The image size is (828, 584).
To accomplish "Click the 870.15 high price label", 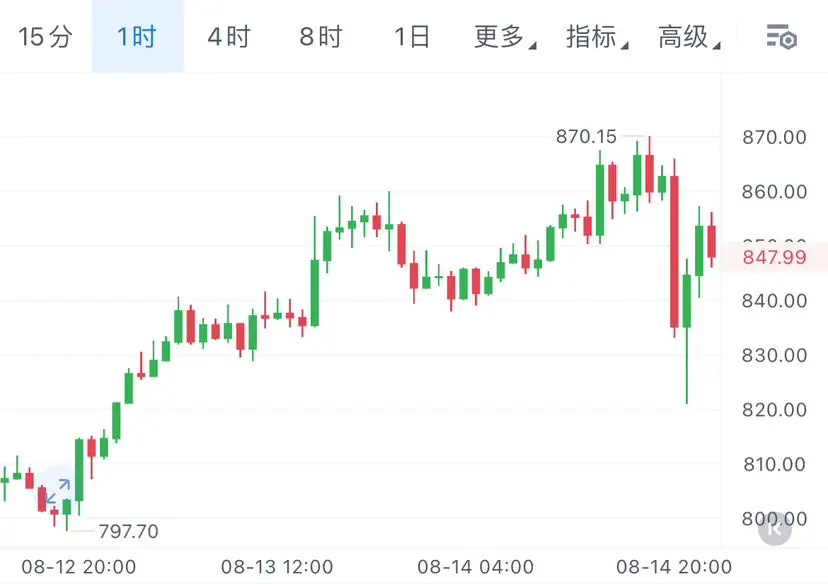I will [586, 137].
